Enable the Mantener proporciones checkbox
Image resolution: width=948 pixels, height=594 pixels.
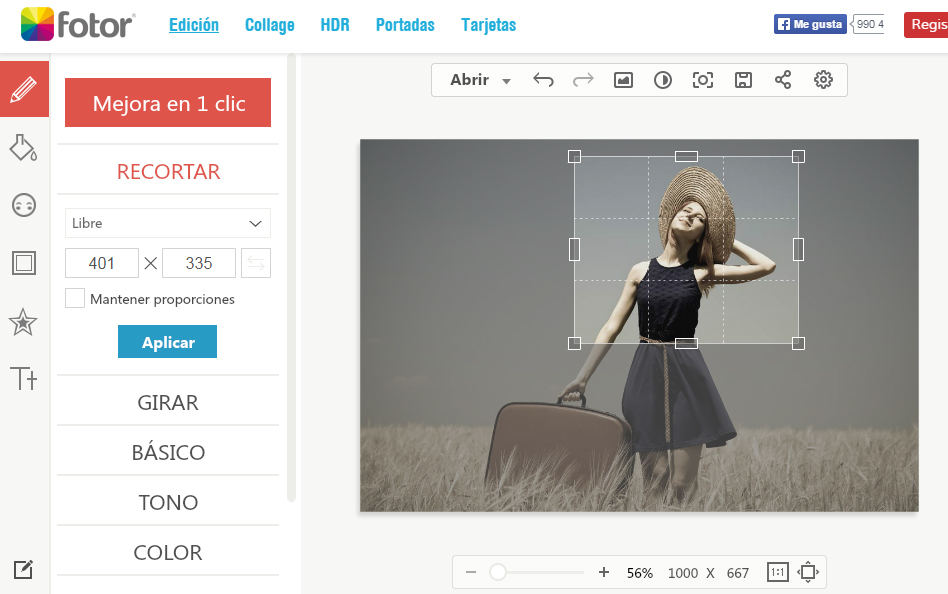pos(75,298)
